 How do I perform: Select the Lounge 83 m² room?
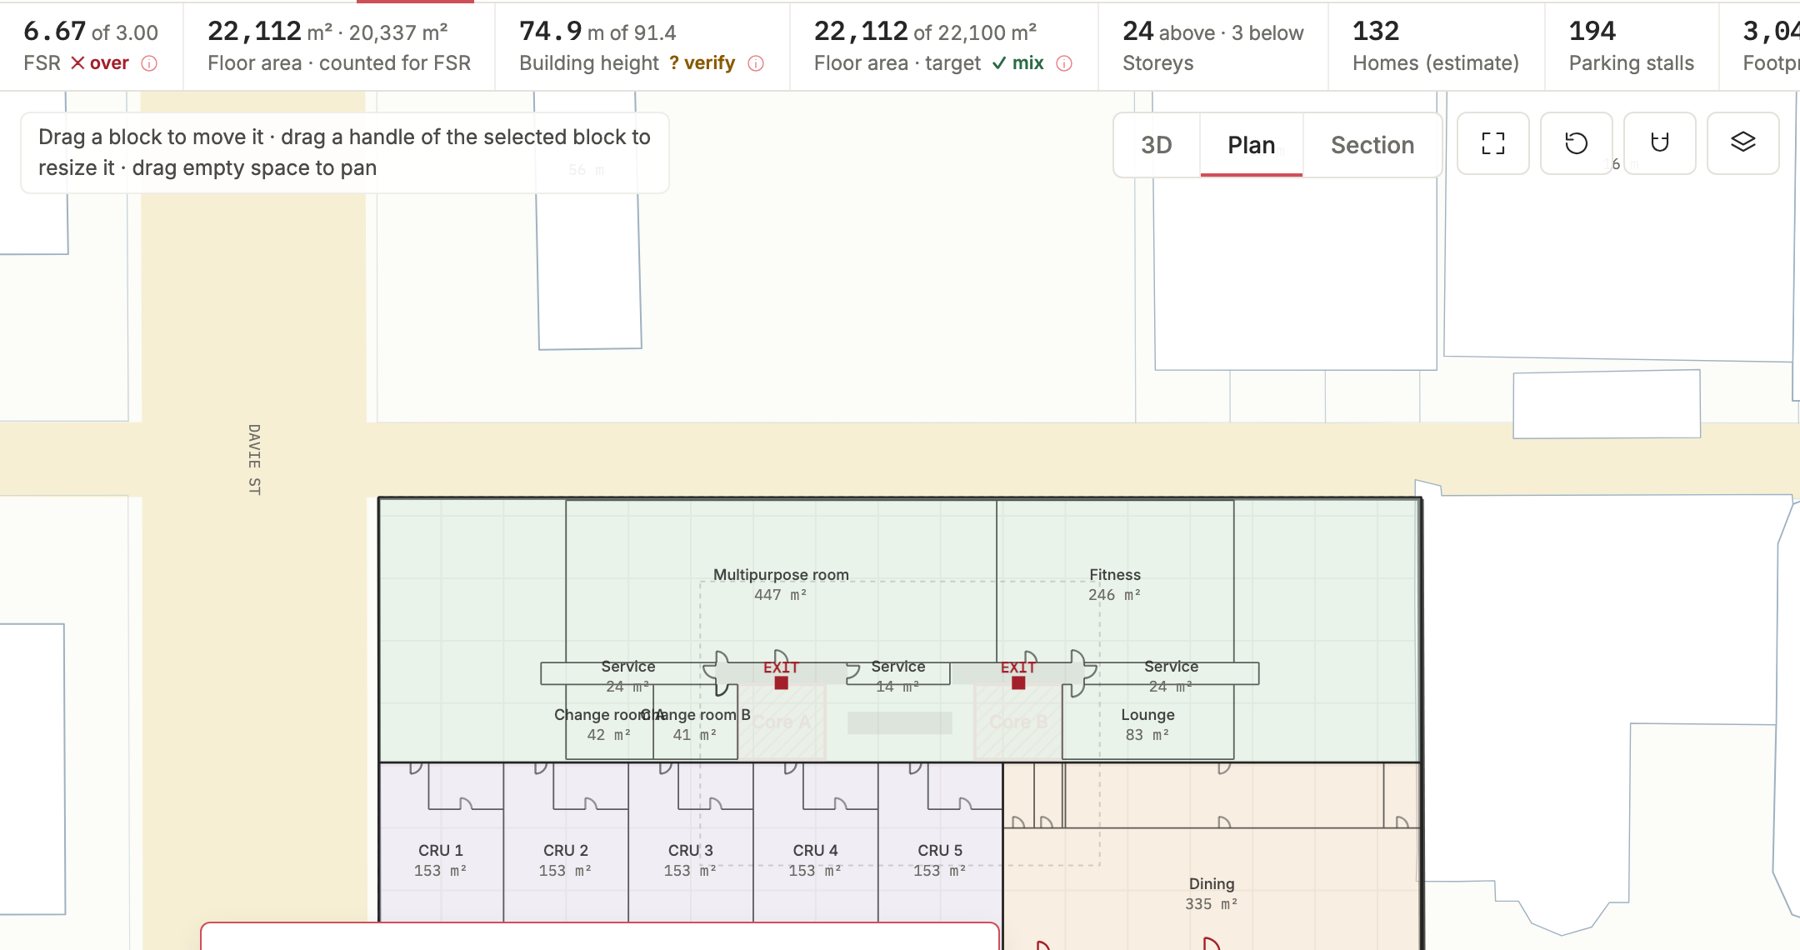point(1148,724)
